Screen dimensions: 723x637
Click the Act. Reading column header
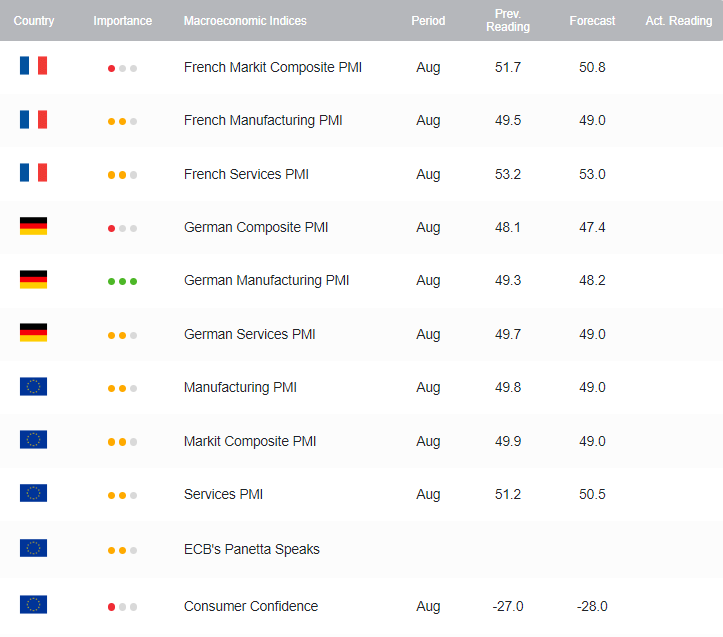pos(679,21)
